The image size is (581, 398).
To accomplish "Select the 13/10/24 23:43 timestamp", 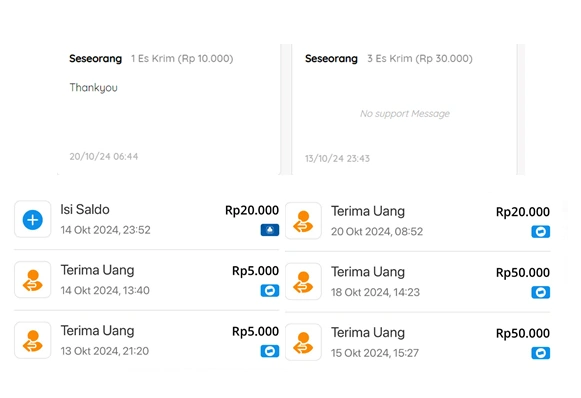I will (x=337, y=159).
